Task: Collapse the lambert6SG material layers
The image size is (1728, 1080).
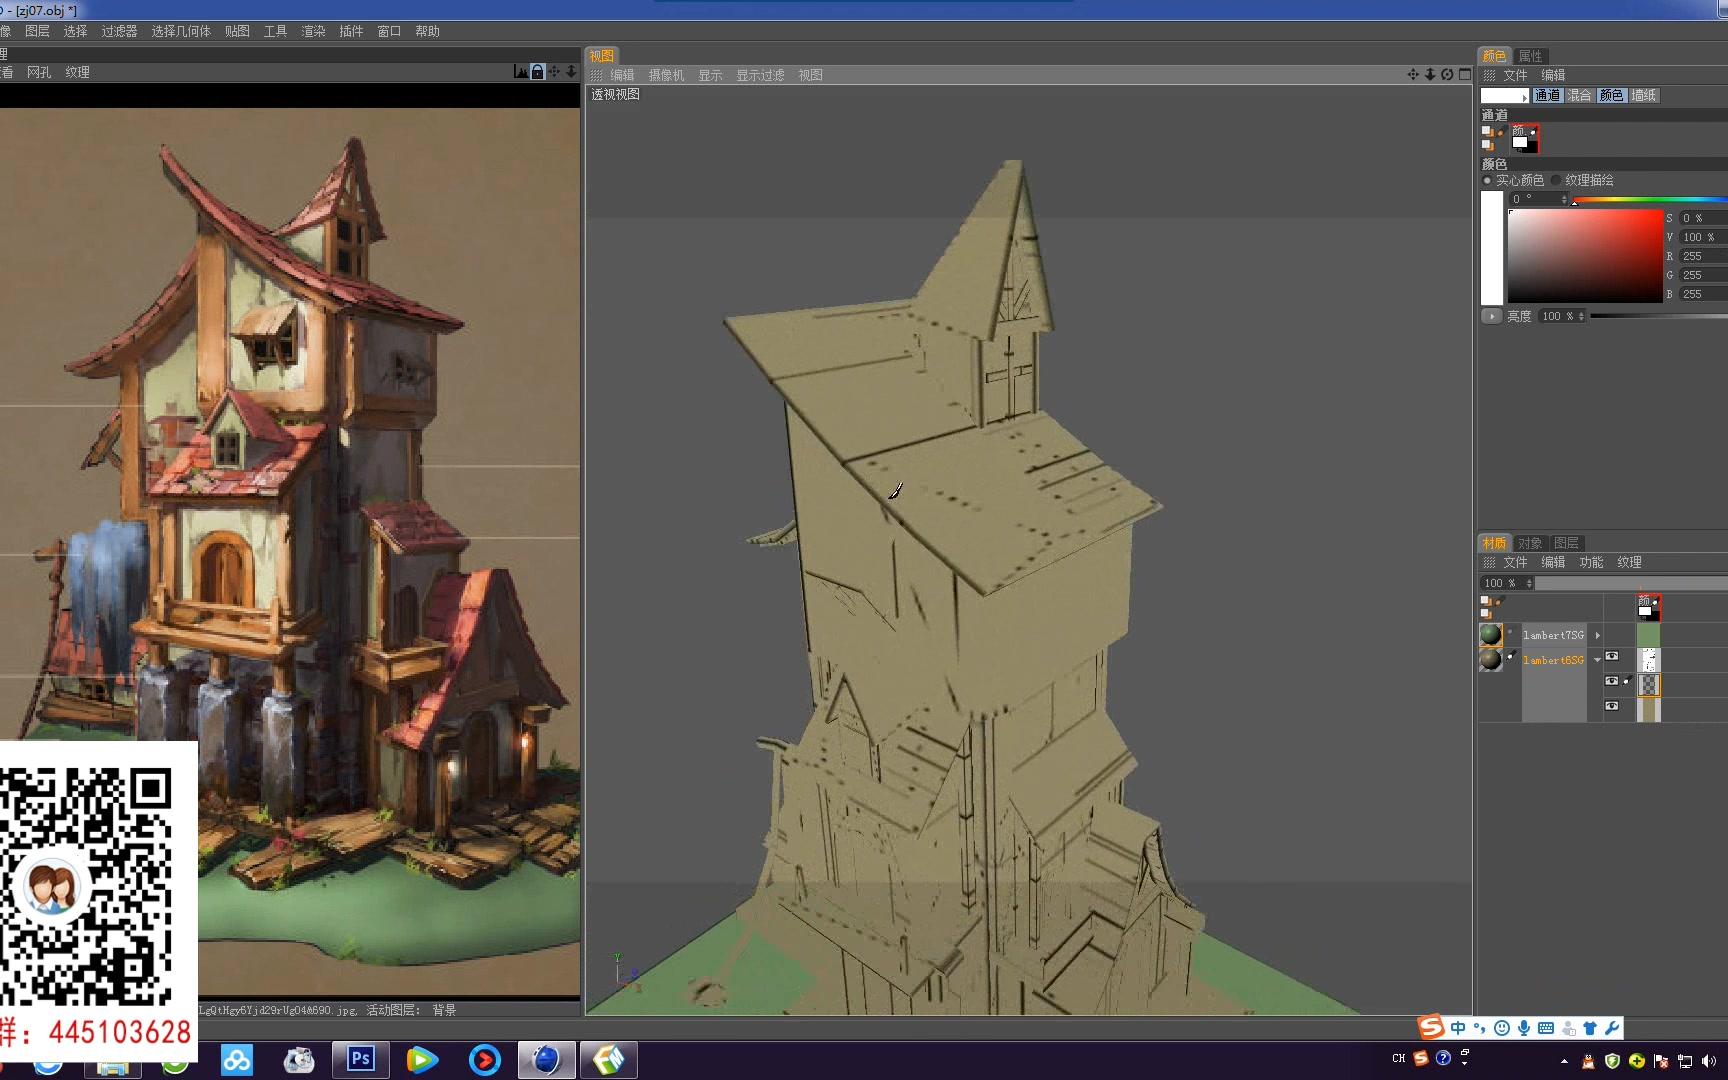Action: (1597, 660)
